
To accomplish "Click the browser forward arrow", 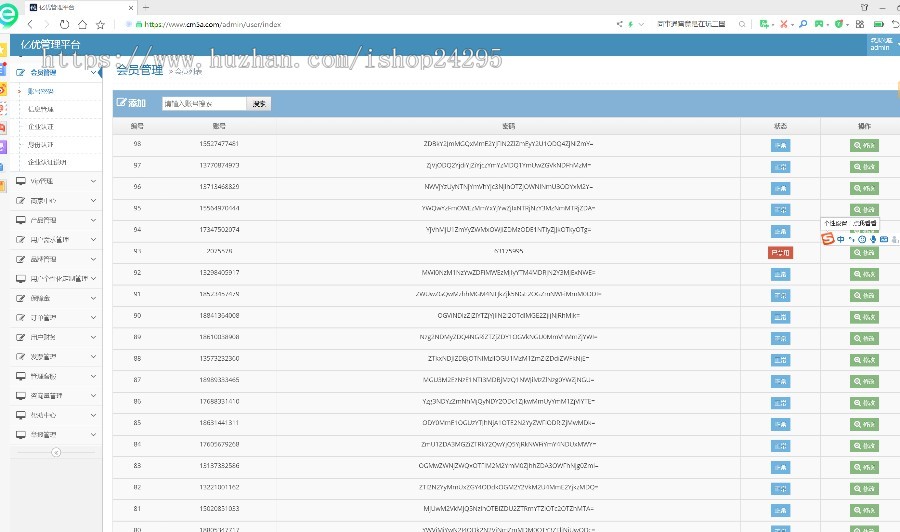I will 47,24.
